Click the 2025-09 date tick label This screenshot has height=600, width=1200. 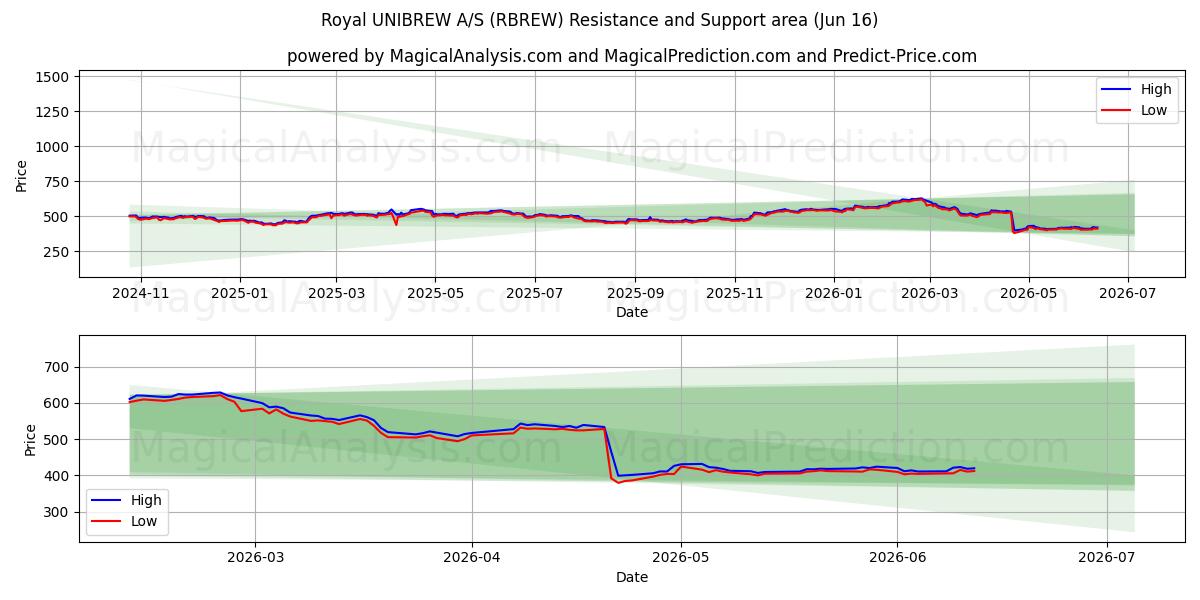[635, 292]
